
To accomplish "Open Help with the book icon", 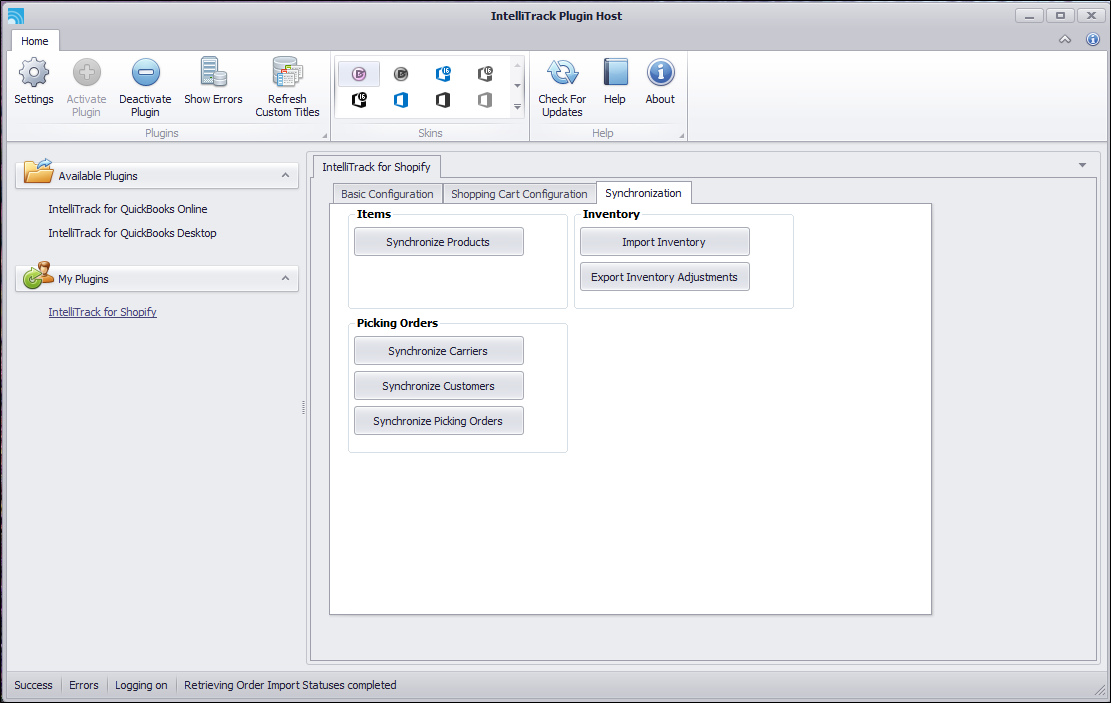I will 615,72.
